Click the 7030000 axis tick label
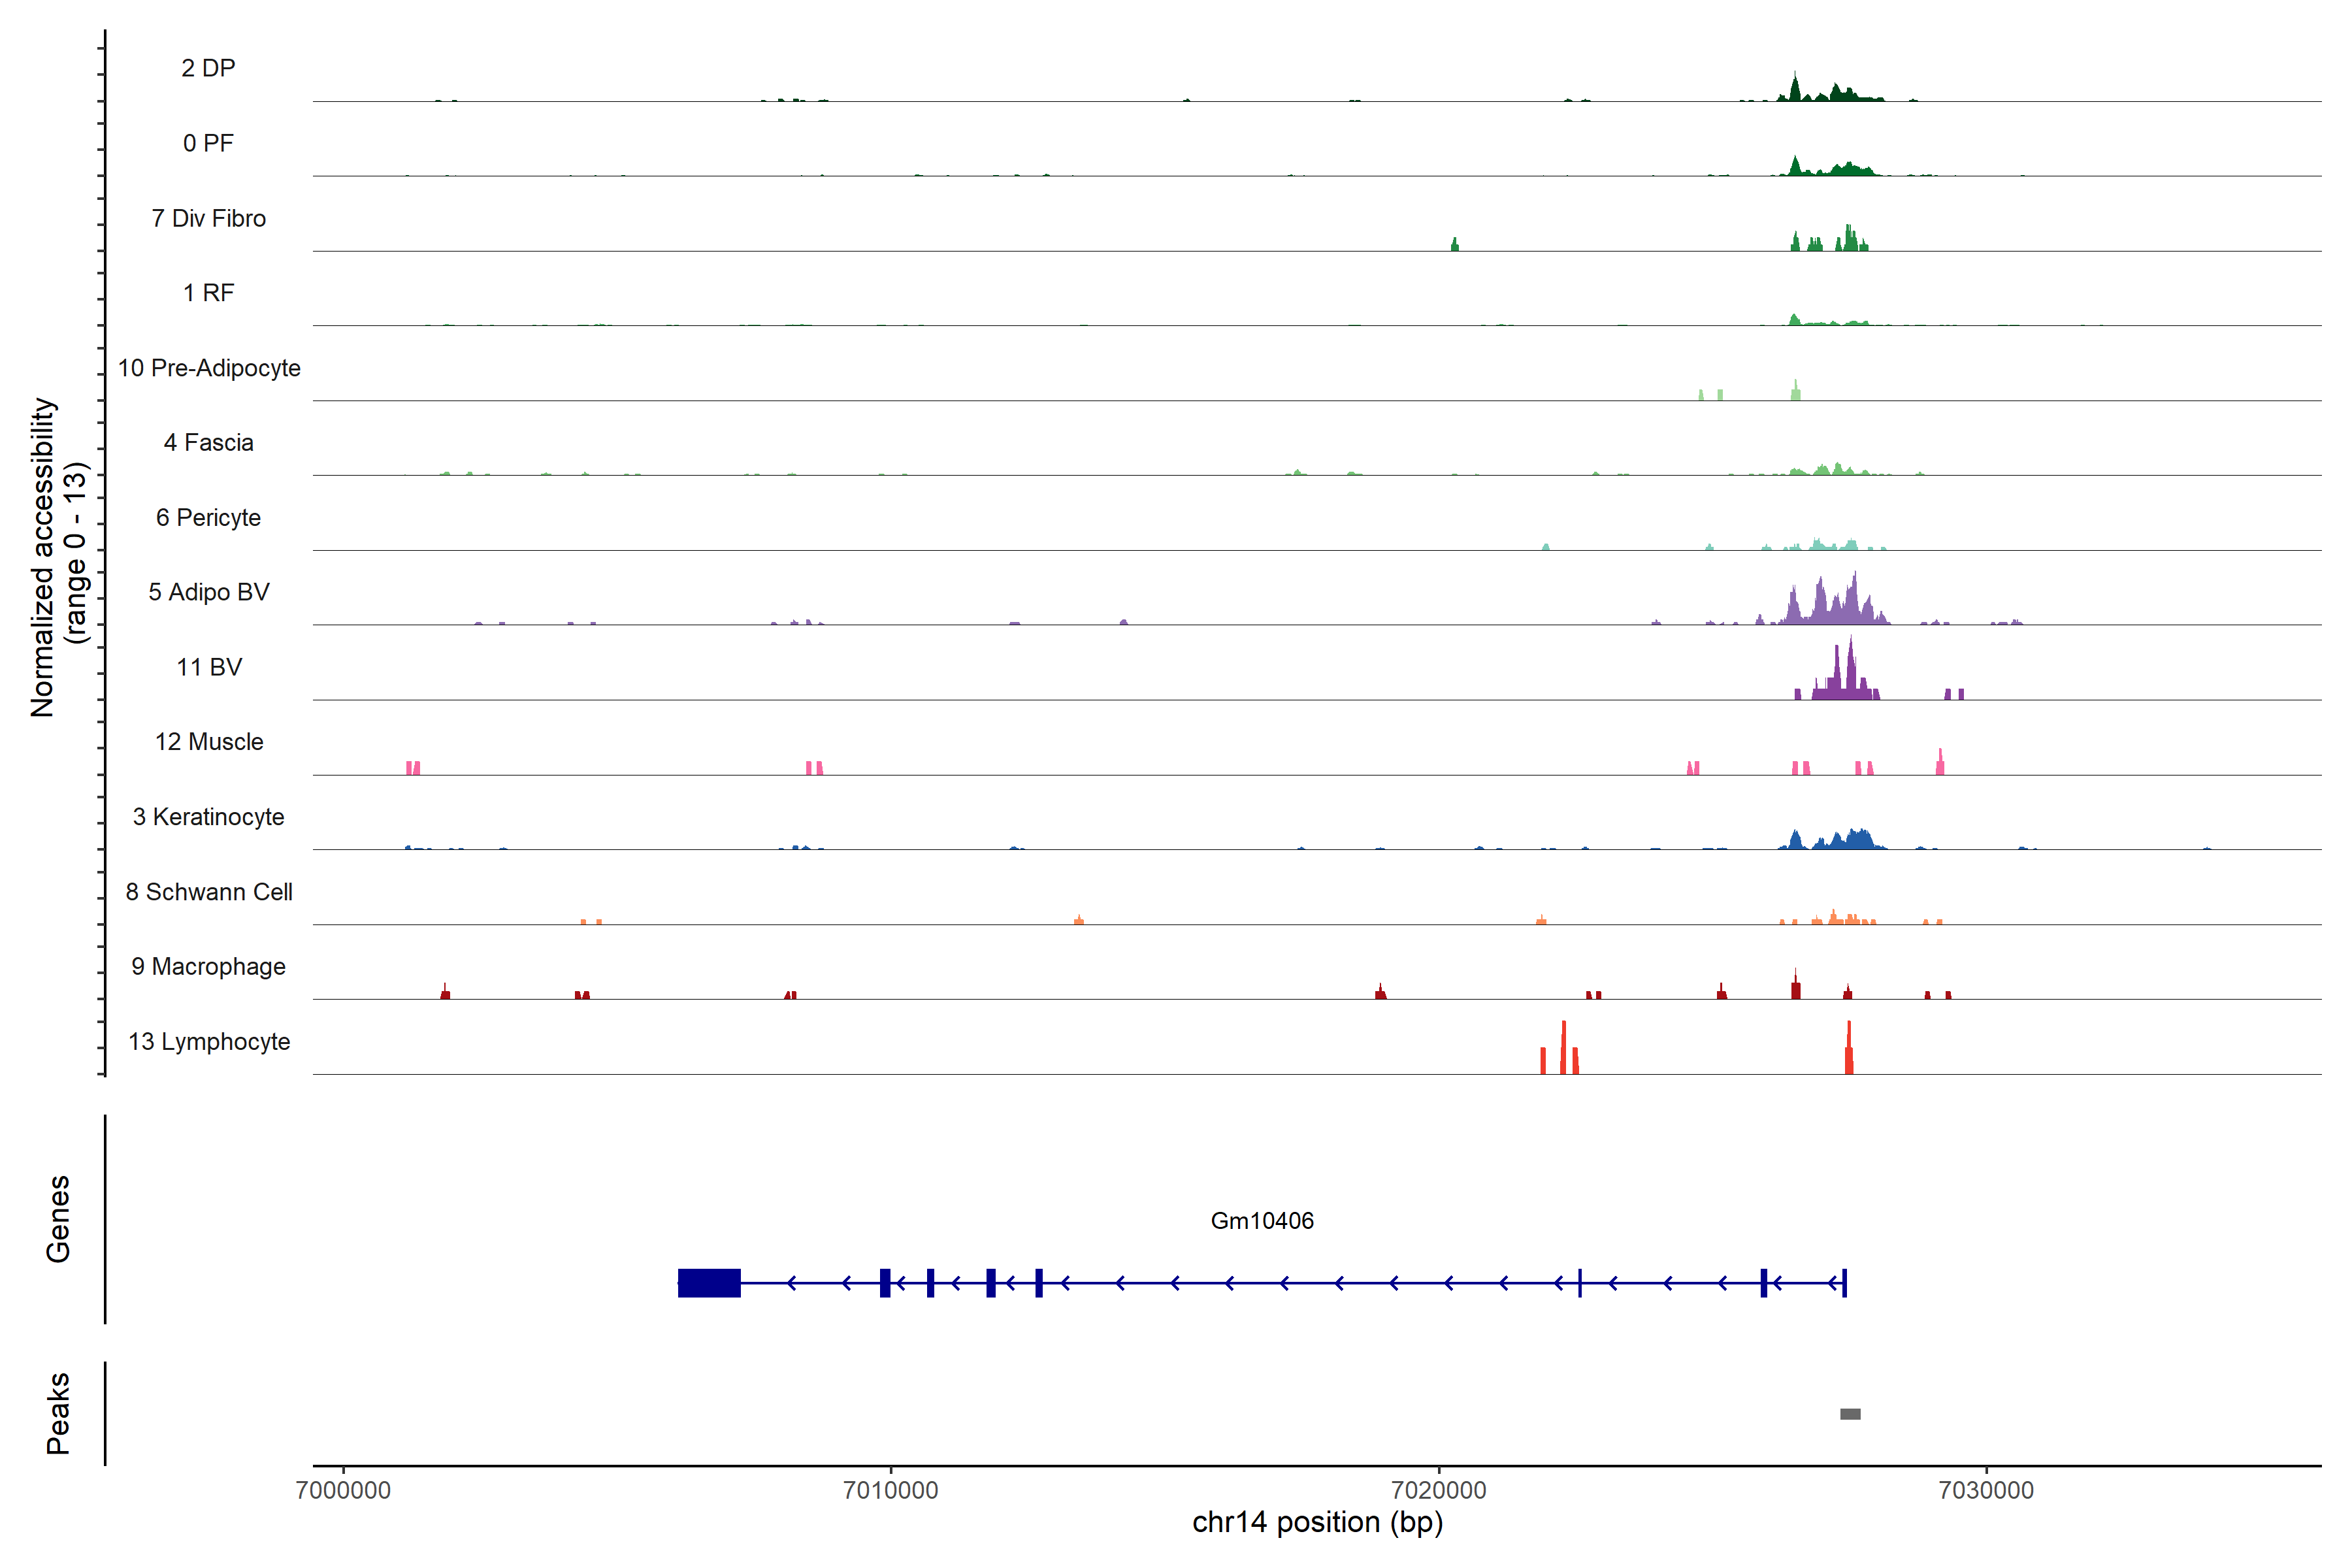The width and height of the screenshot is (2352, 1568). click(1986, 1490)
